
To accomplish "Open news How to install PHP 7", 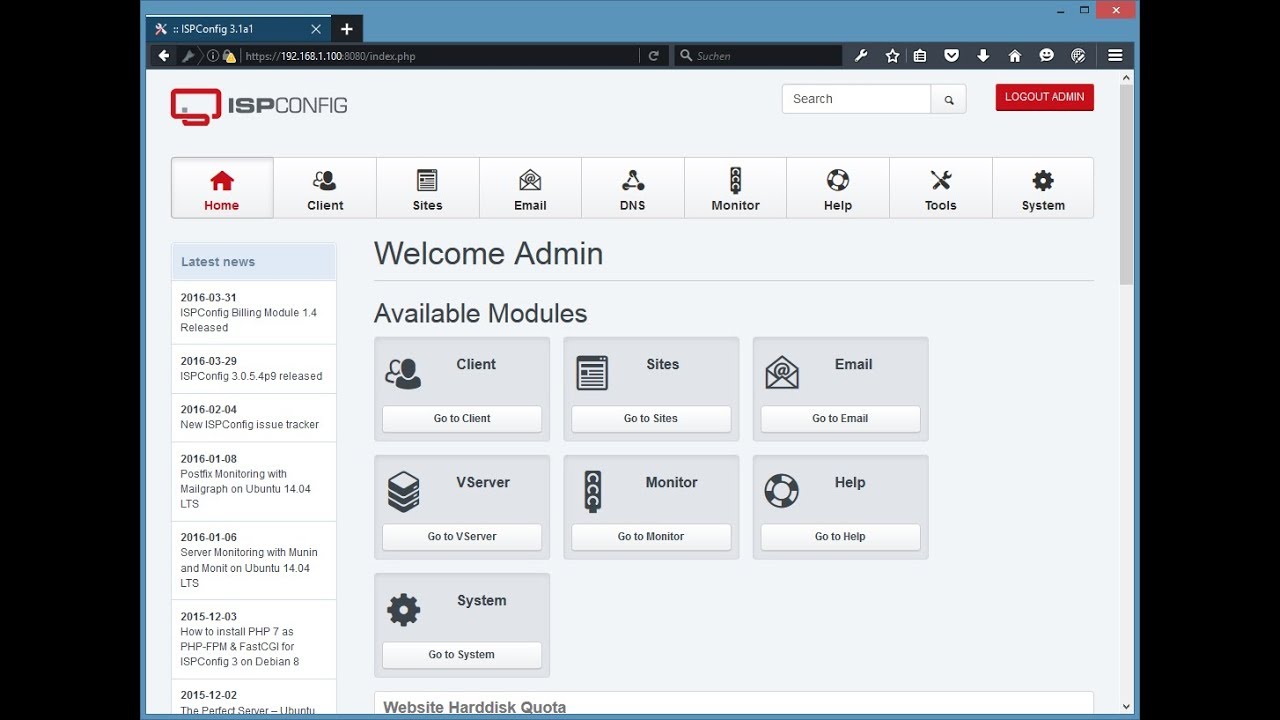I will point(240,647).
